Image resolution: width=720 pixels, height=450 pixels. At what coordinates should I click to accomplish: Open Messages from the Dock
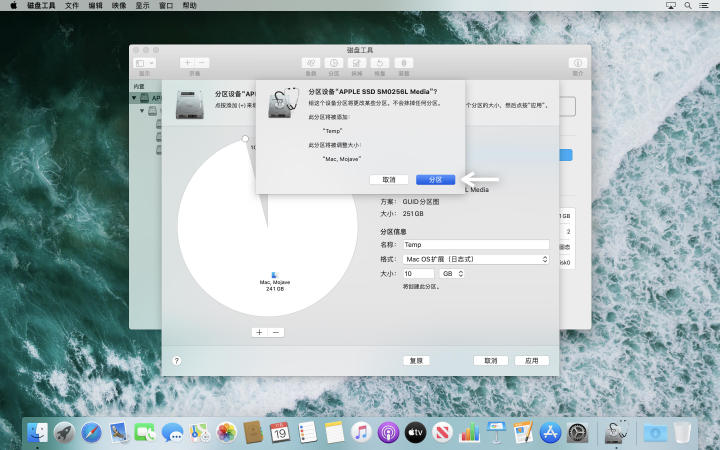172,433
